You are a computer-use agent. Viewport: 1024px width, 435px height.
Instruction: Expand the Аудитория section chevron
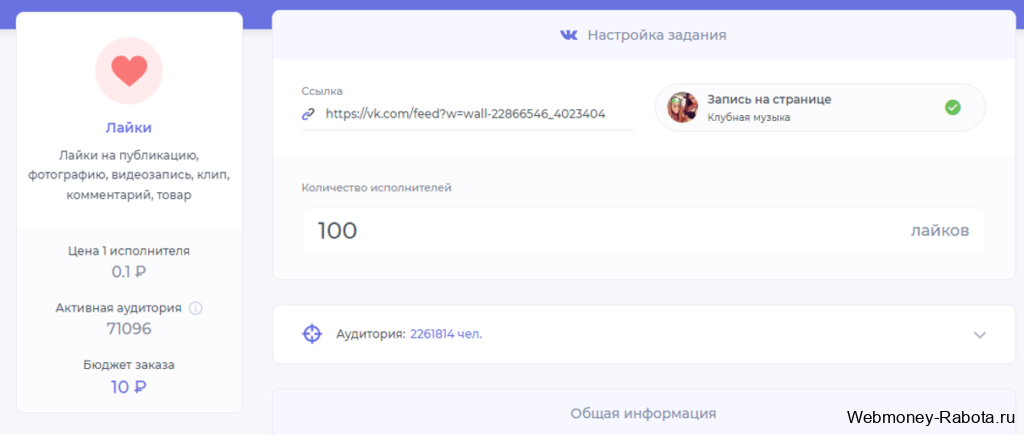click(979, 334)
